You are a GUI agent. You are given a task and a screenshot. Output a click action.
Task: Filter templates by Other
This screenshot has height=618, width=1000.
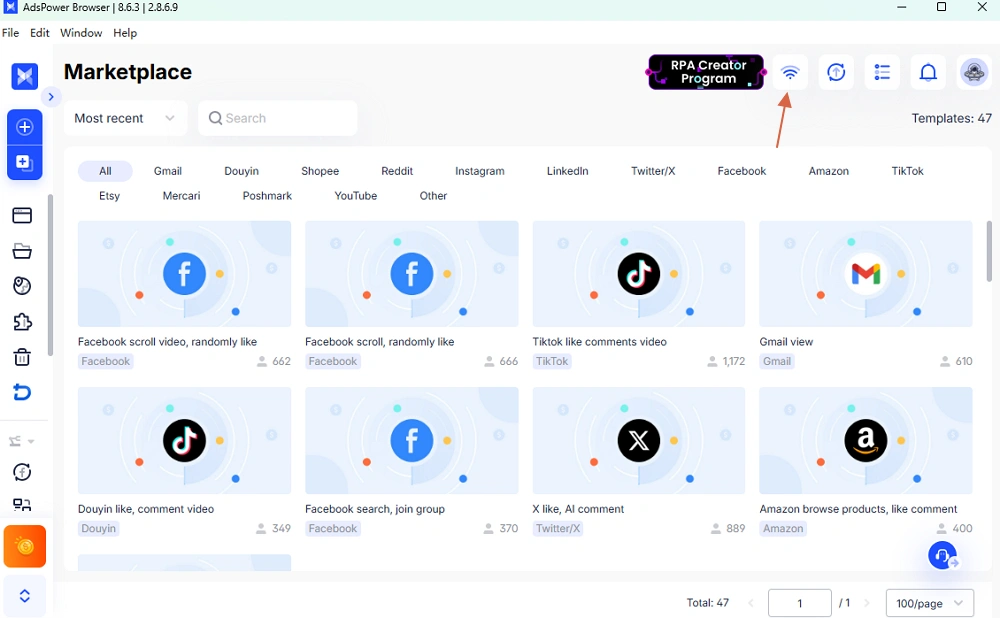(433, 196)
